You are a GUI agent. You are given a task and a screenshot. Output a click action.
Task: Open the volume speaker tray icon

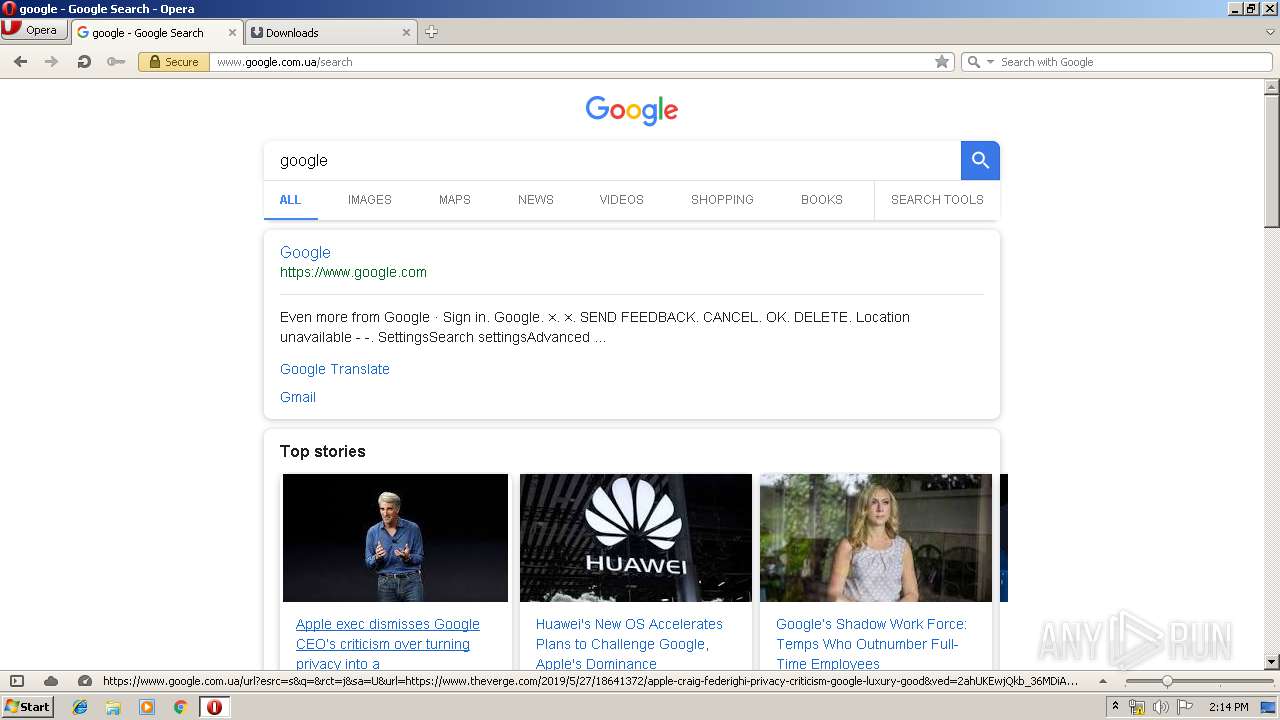1161,707
